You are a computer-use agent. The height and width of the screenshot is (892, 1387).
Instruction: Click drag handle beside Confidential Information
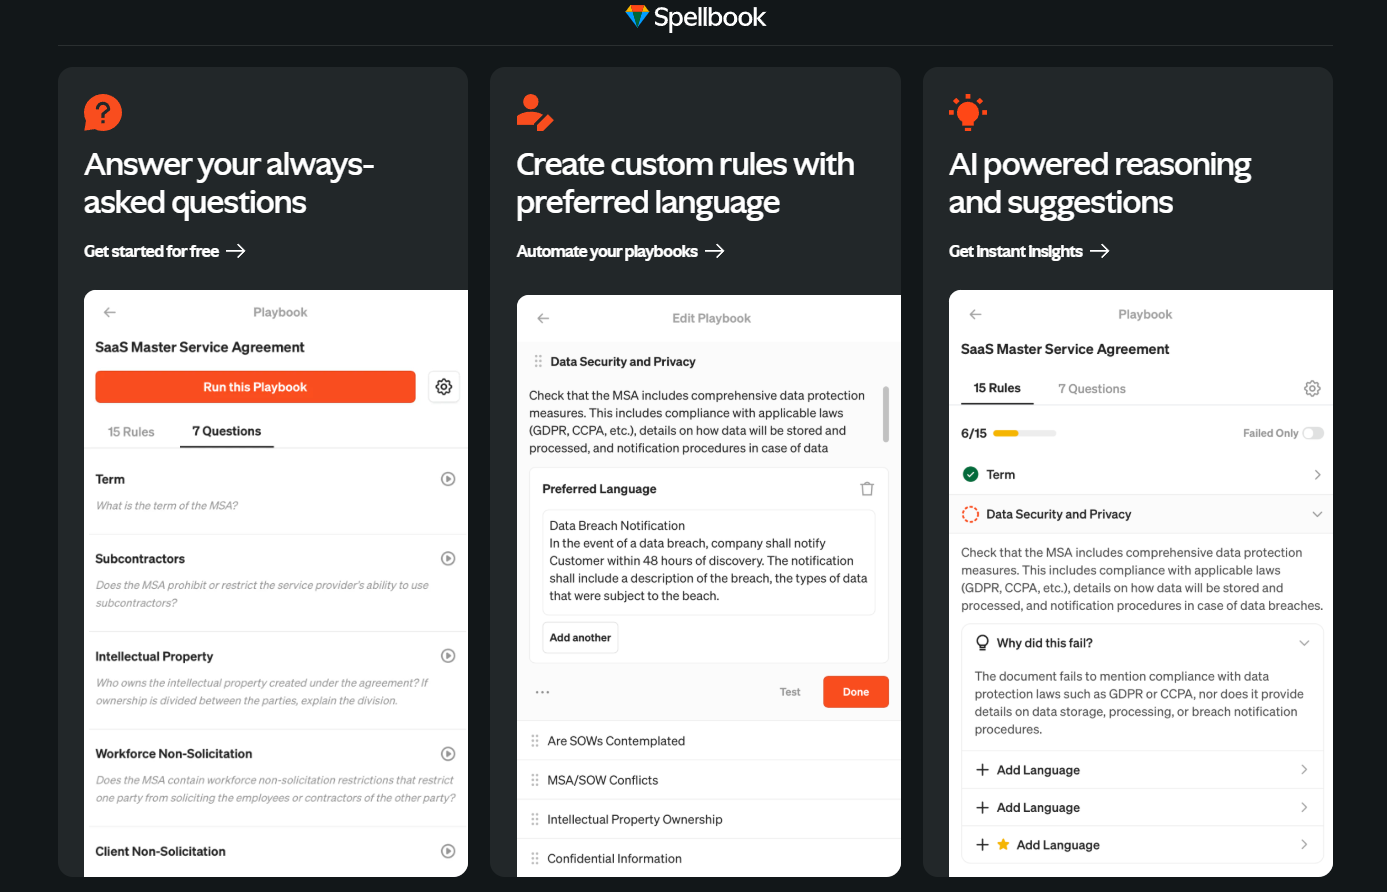pos(535,858)
